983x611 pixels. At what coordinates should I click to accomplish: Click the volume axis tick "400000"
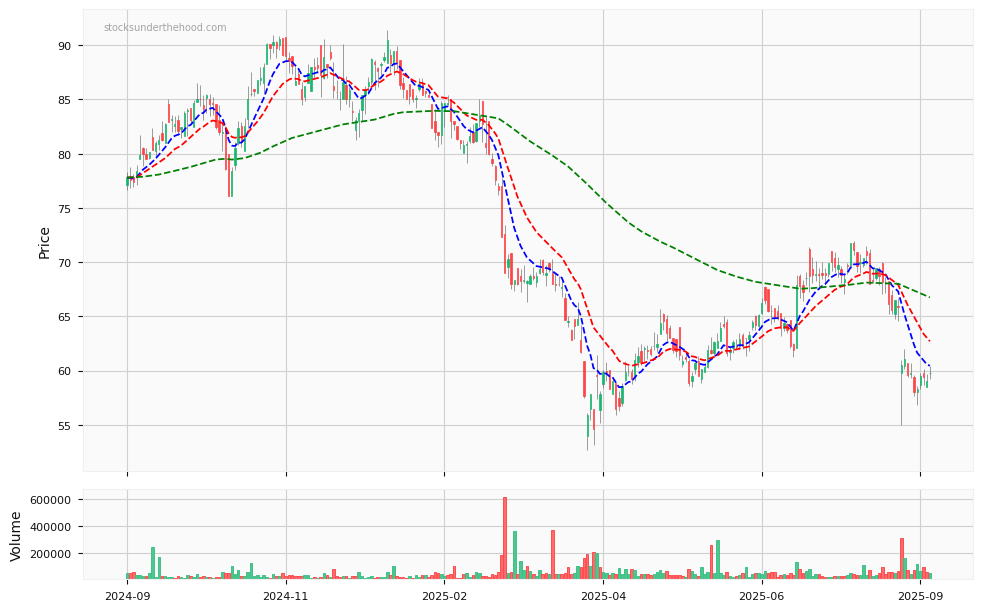pyautogui.click(x=51, y=527)
